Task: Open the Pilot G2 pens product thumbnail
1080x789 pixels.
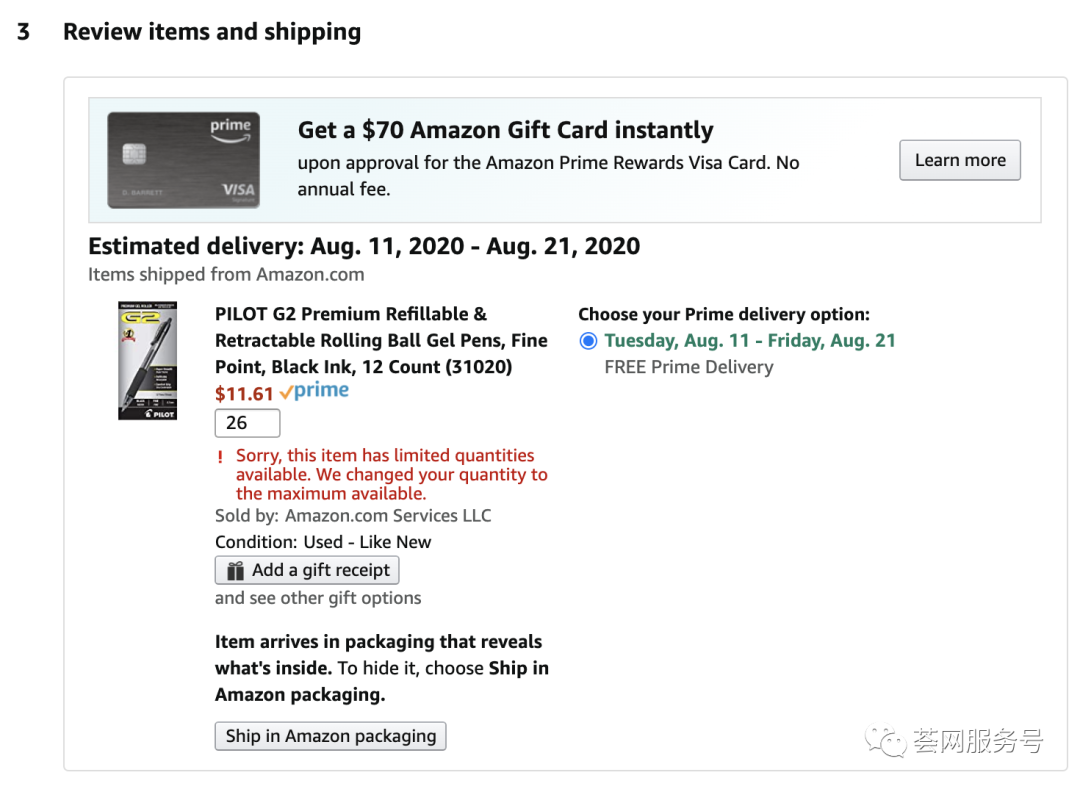Action: tap(147, 360)
